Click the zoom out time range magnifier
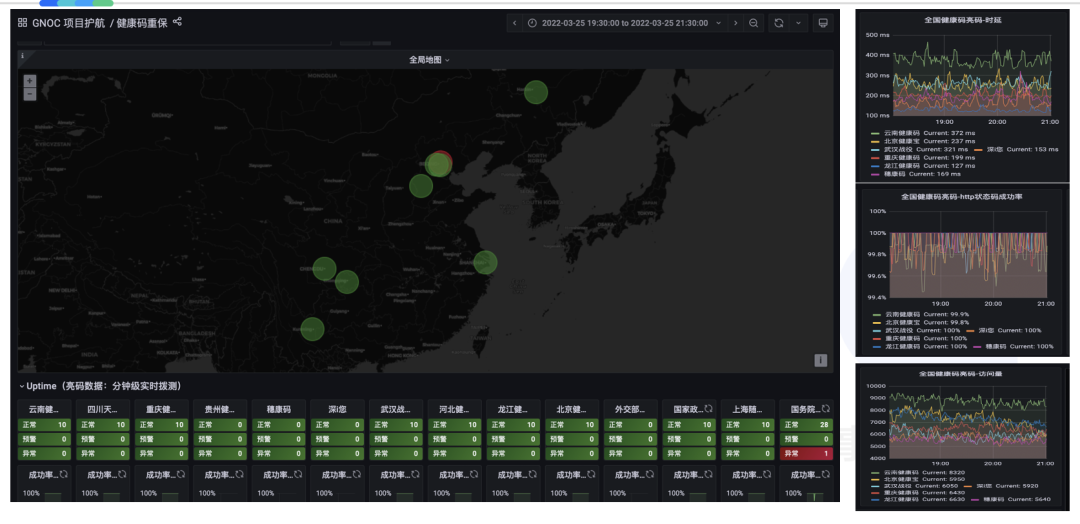The width and height of the screenshot is (1080, 524). click(x=754, y=23)
